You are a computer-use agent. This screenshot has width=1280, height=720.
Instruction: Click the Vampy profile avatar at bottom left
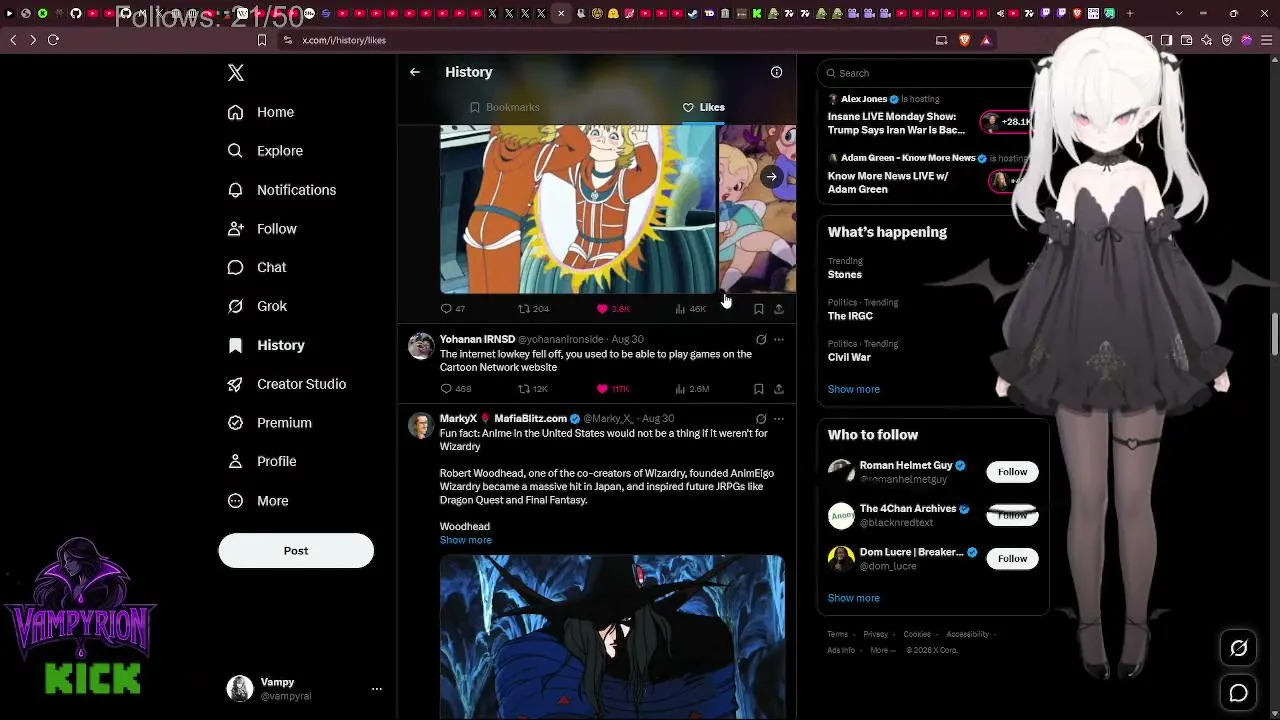tap(240, 688)
